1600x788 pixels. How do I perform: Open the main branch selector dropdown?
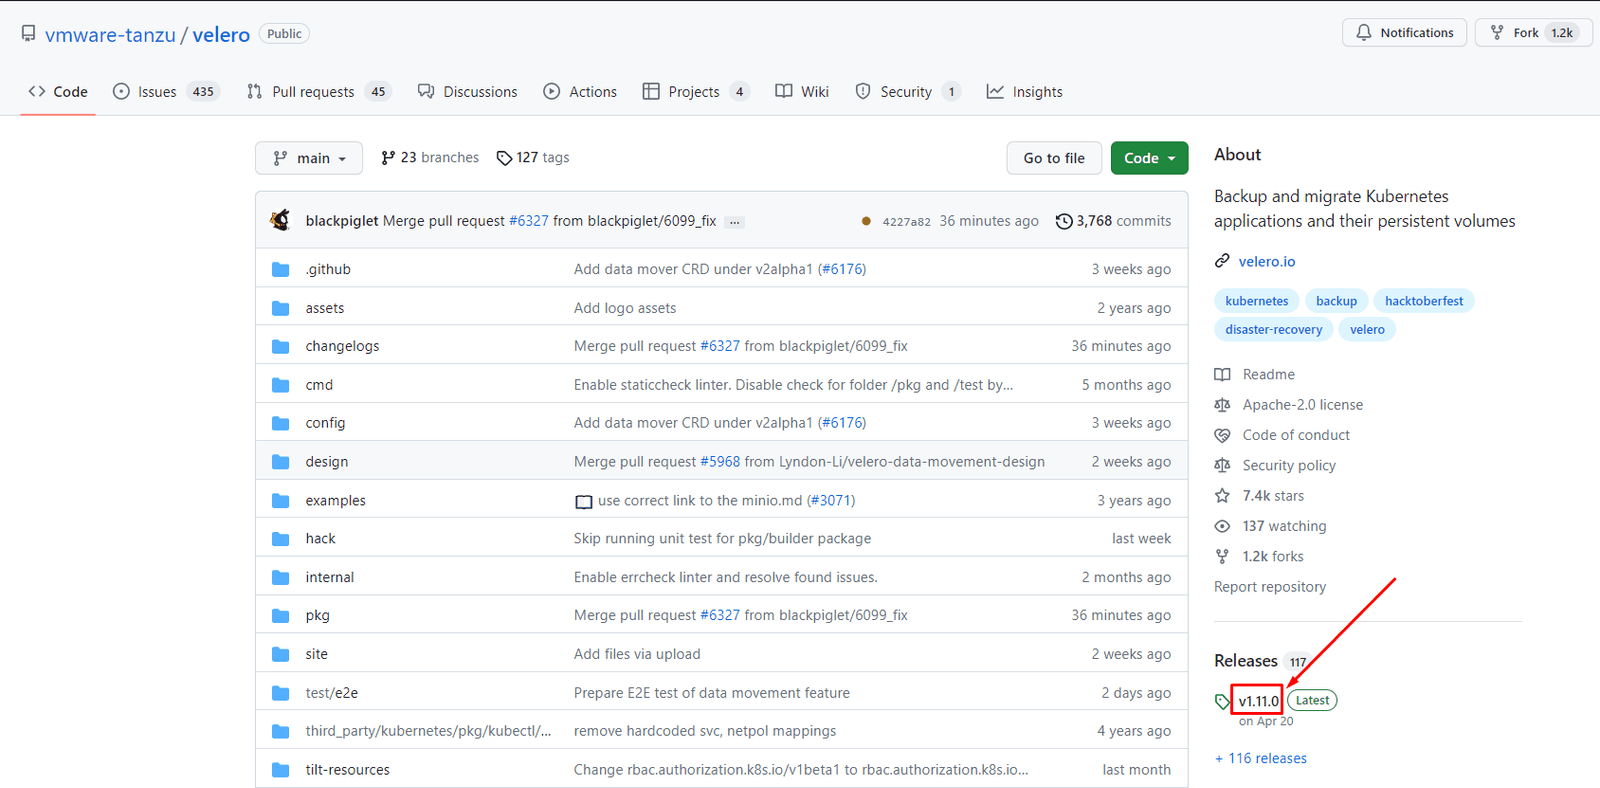pyautogui.click(x=309, y=158)
